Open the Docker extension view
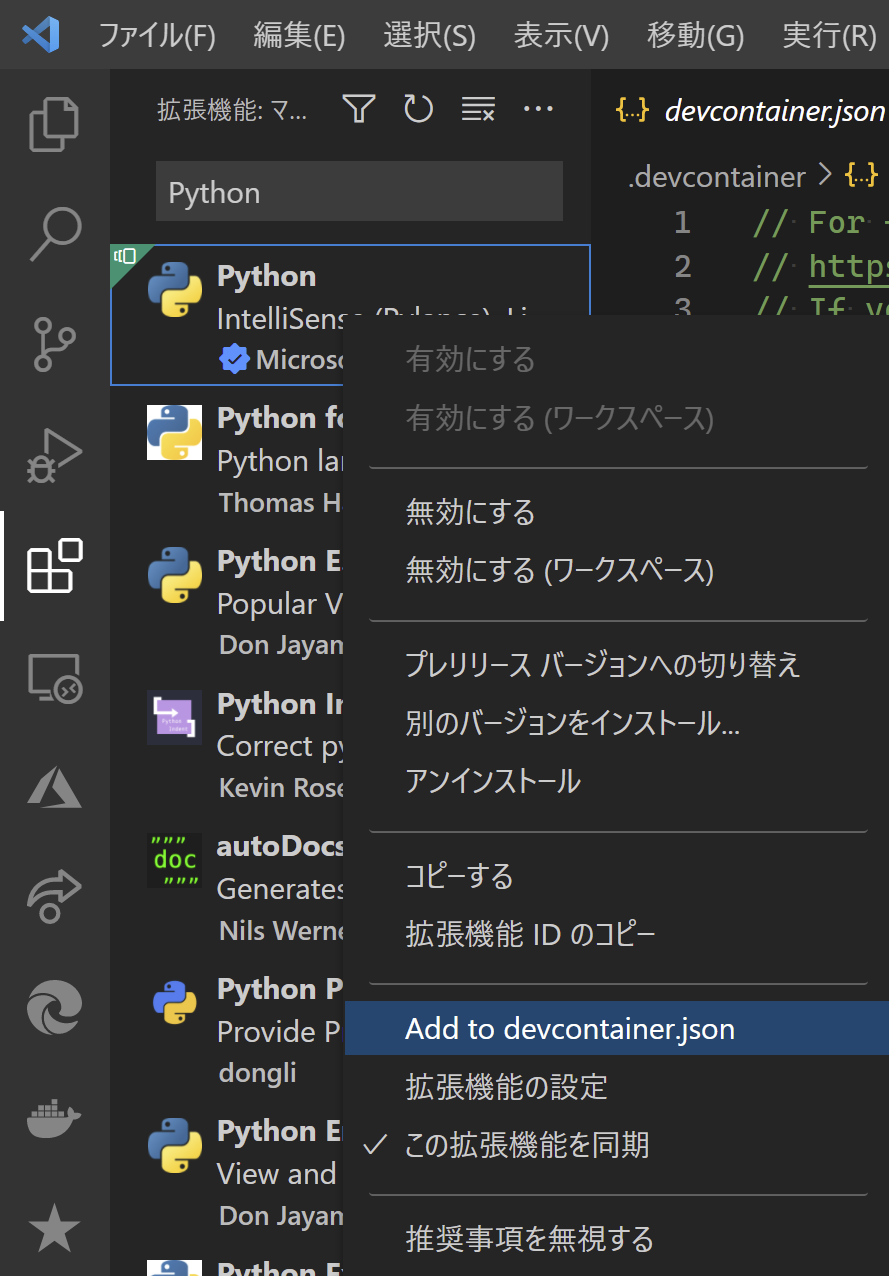 tap(53, 1119)
